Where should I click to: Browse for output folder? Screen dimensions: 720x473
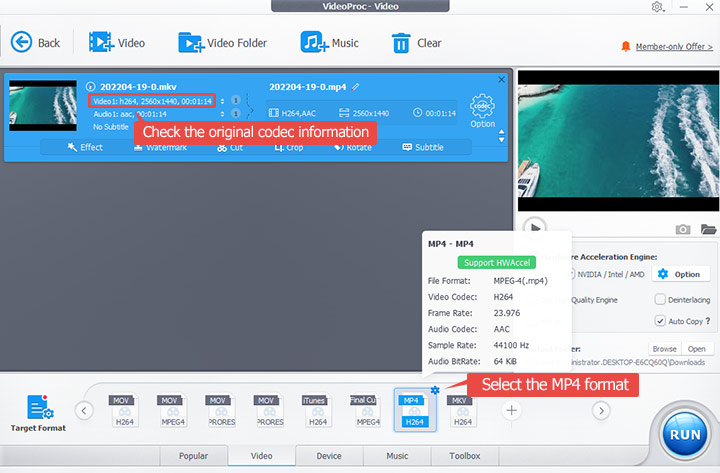click(664, 349)
